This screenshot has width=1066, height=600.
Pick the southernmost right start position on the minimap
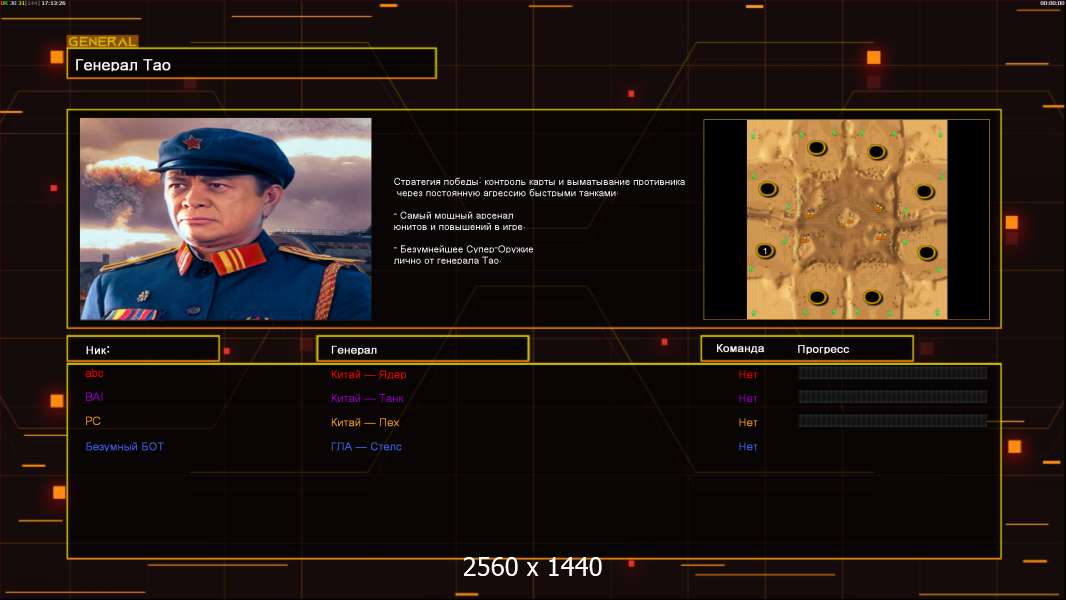point(873,297)
